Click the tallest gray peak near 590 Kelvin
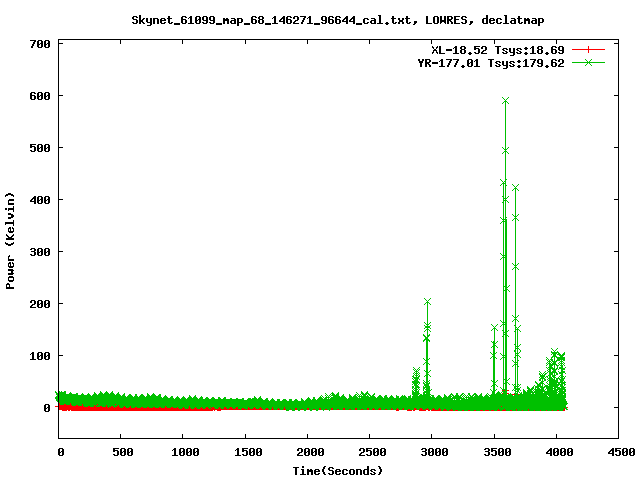 (x=505, y=100)
